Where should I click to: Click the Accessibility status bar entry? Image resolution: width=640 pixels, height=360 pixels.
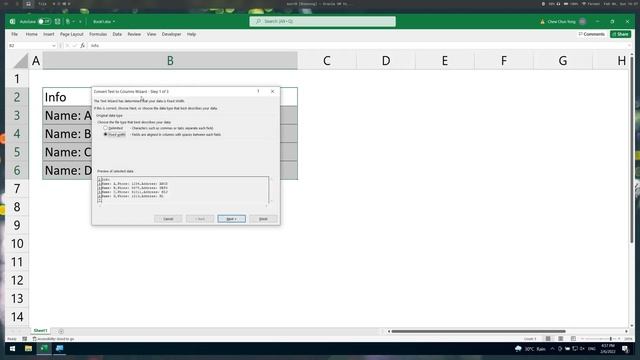pos(53,339)
